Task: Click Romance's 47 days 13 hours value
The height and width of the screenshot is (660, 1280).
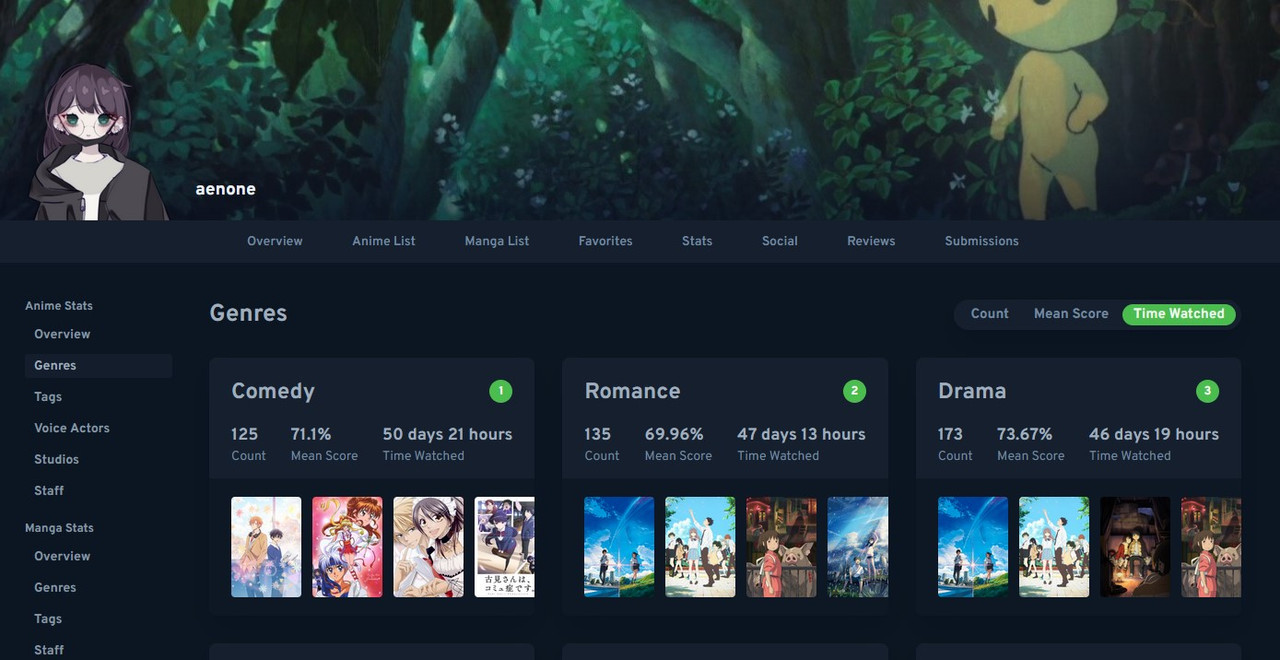Action: tap(801, 434)
